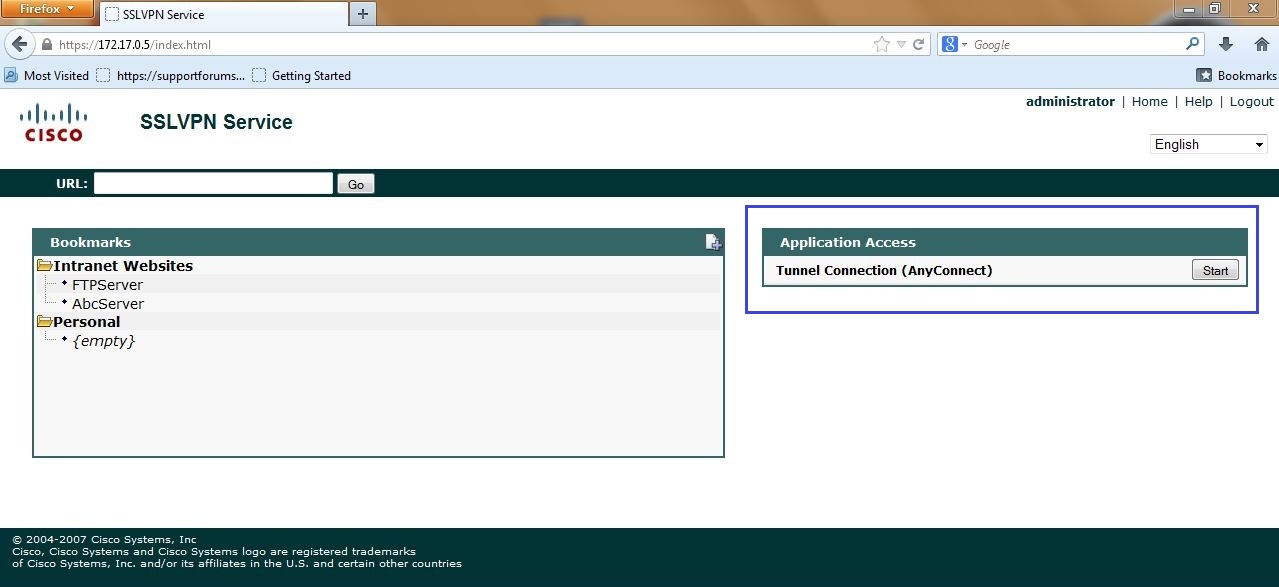The height and width of the screenshot is (587, 1279).
Task: Click the search magnifier icon
Action: [1191, 44]
